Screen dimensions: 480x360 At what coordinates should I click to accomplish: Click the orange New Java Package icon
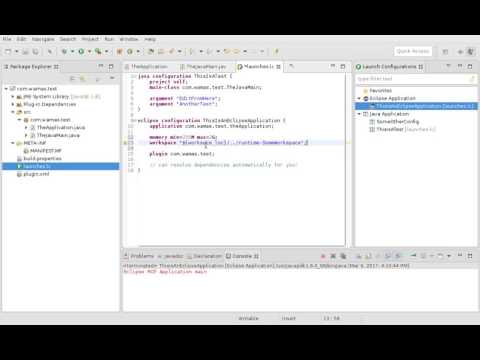119,52
